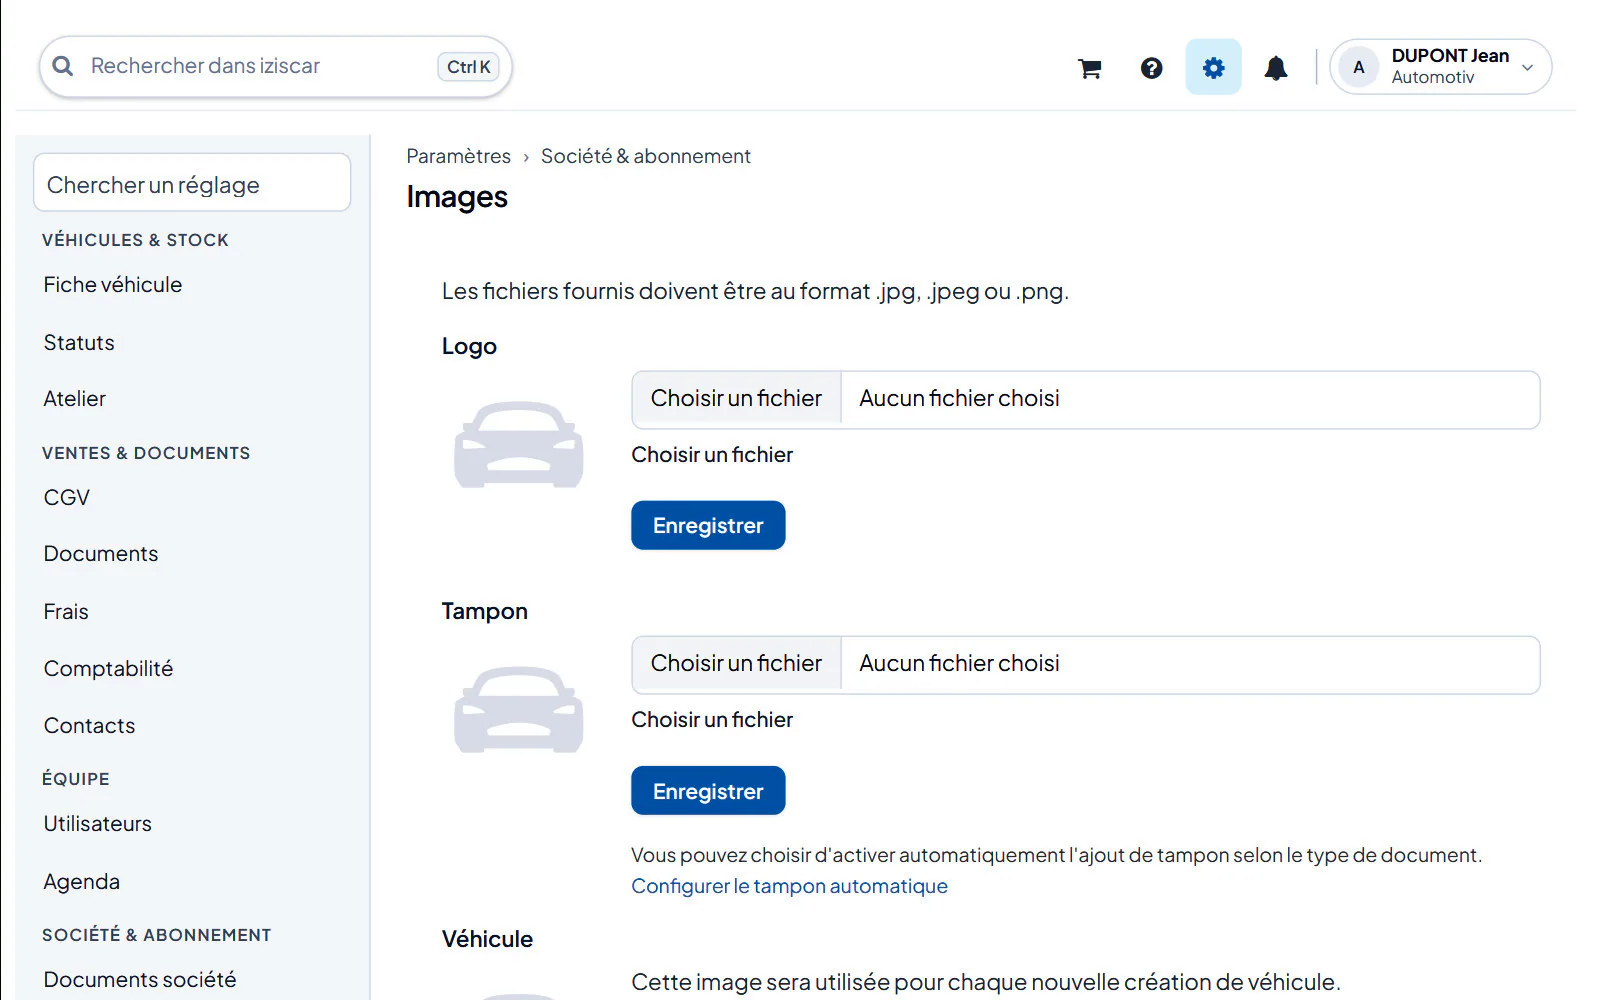Open the help question mark icon
The width and height of the screenshot is (1600, 1000).
(1152, 68)
